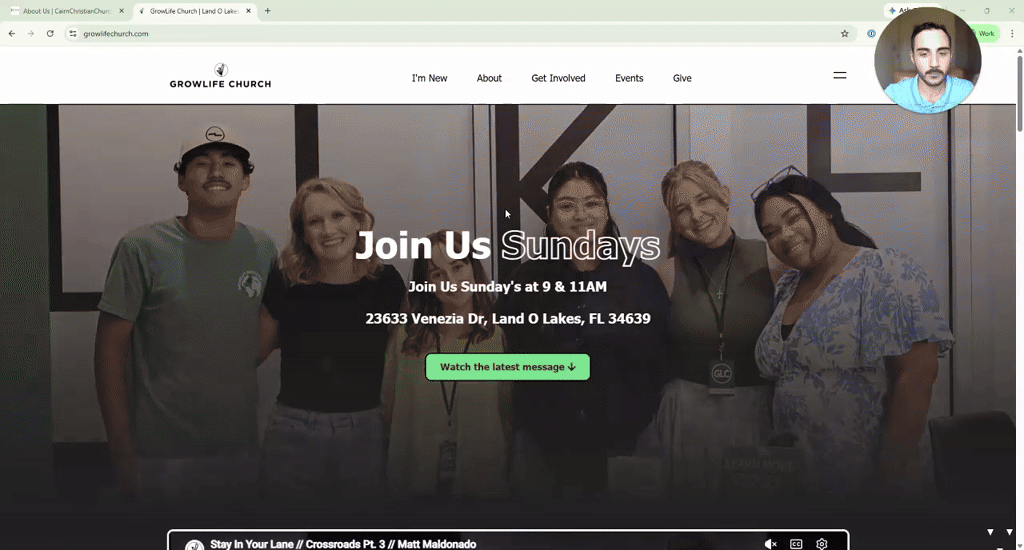This screenshot has width=1024, height=550.
Task: Click the browser forward arrow
Action: pos(31,33)
